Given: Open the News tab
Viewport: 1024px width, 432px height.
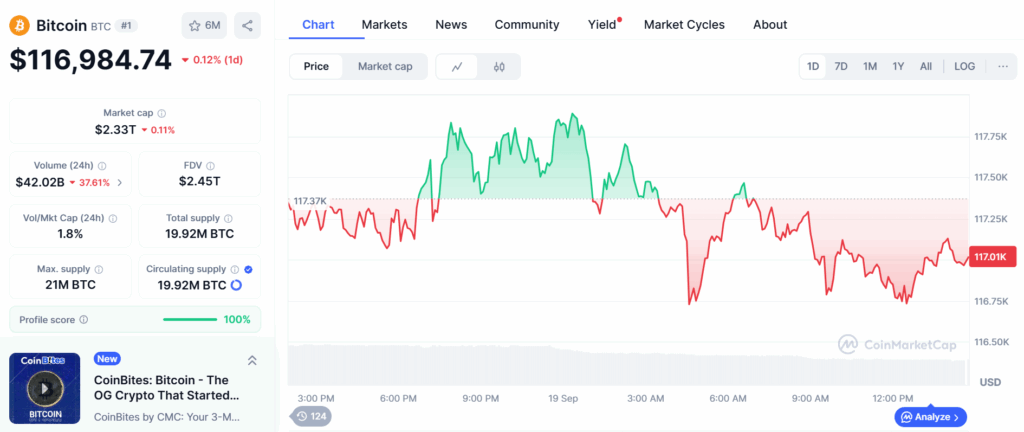Looking at the screenshot, I should pyautogui.click(x=451, y=25).
